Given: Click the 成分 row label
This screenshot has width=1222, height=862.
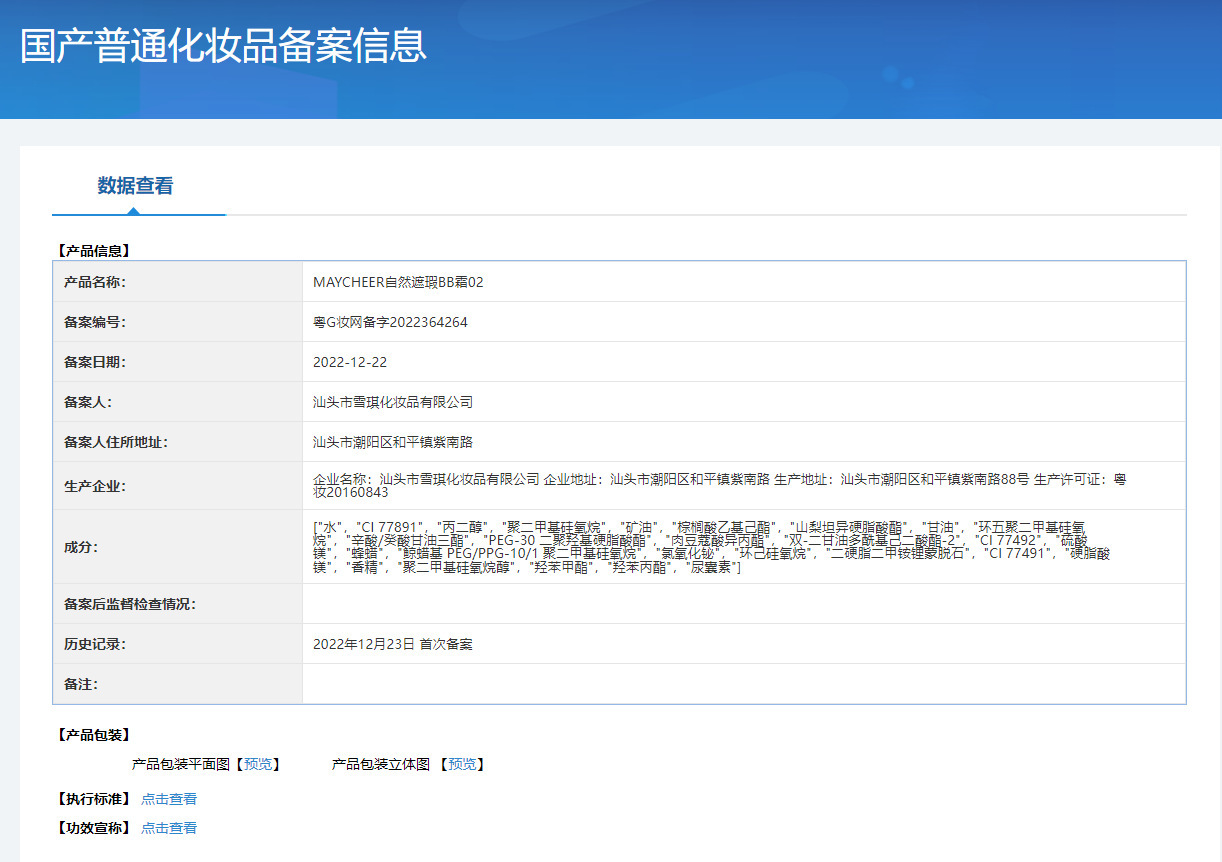Looking at the screenshot, I should click(81, 547).
